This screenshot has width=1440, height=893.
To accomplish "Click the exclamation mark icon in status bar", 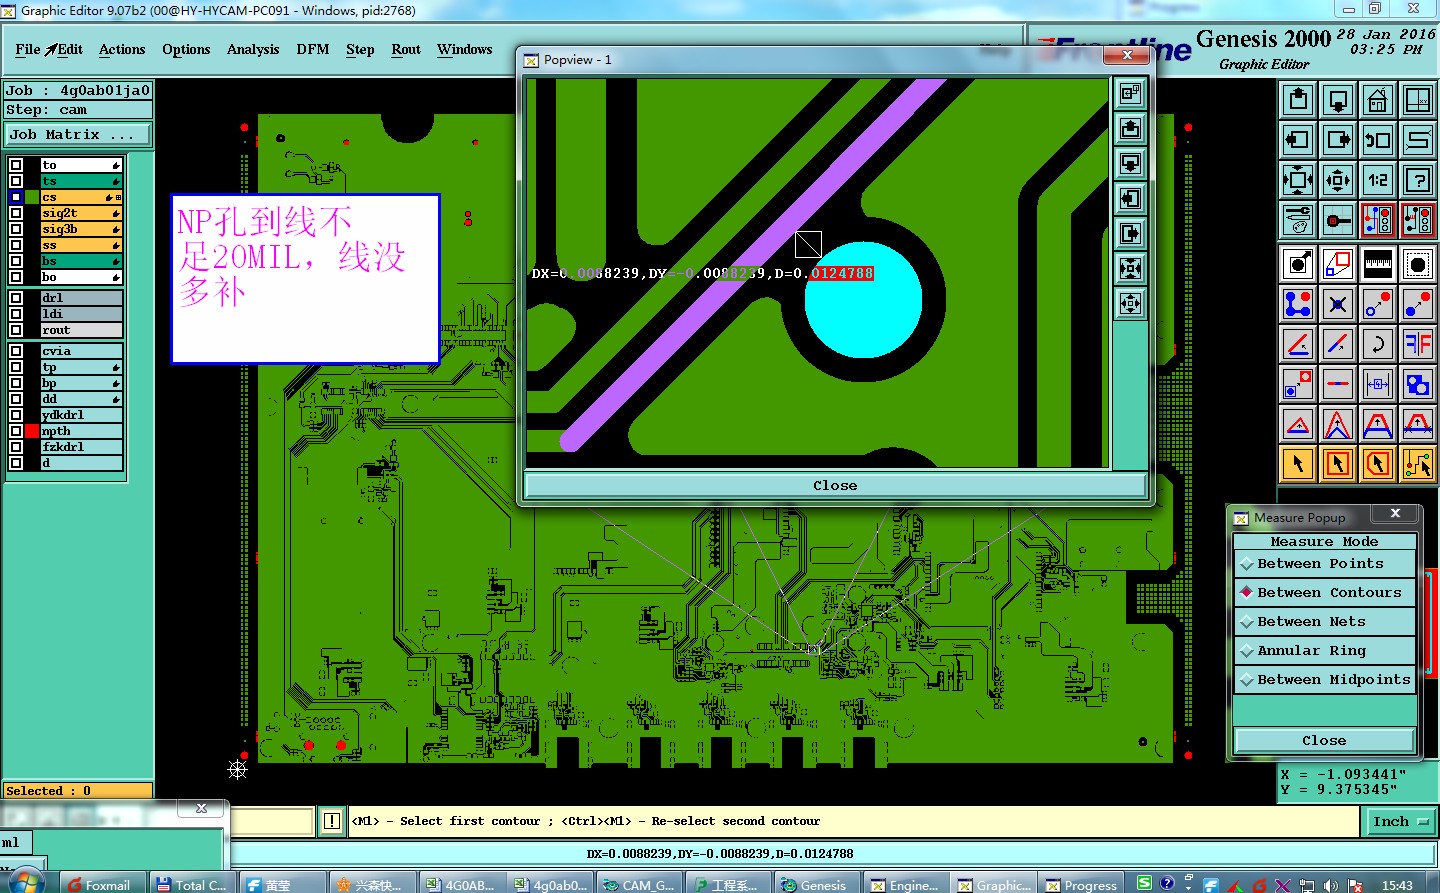I will tap(332, 821).
